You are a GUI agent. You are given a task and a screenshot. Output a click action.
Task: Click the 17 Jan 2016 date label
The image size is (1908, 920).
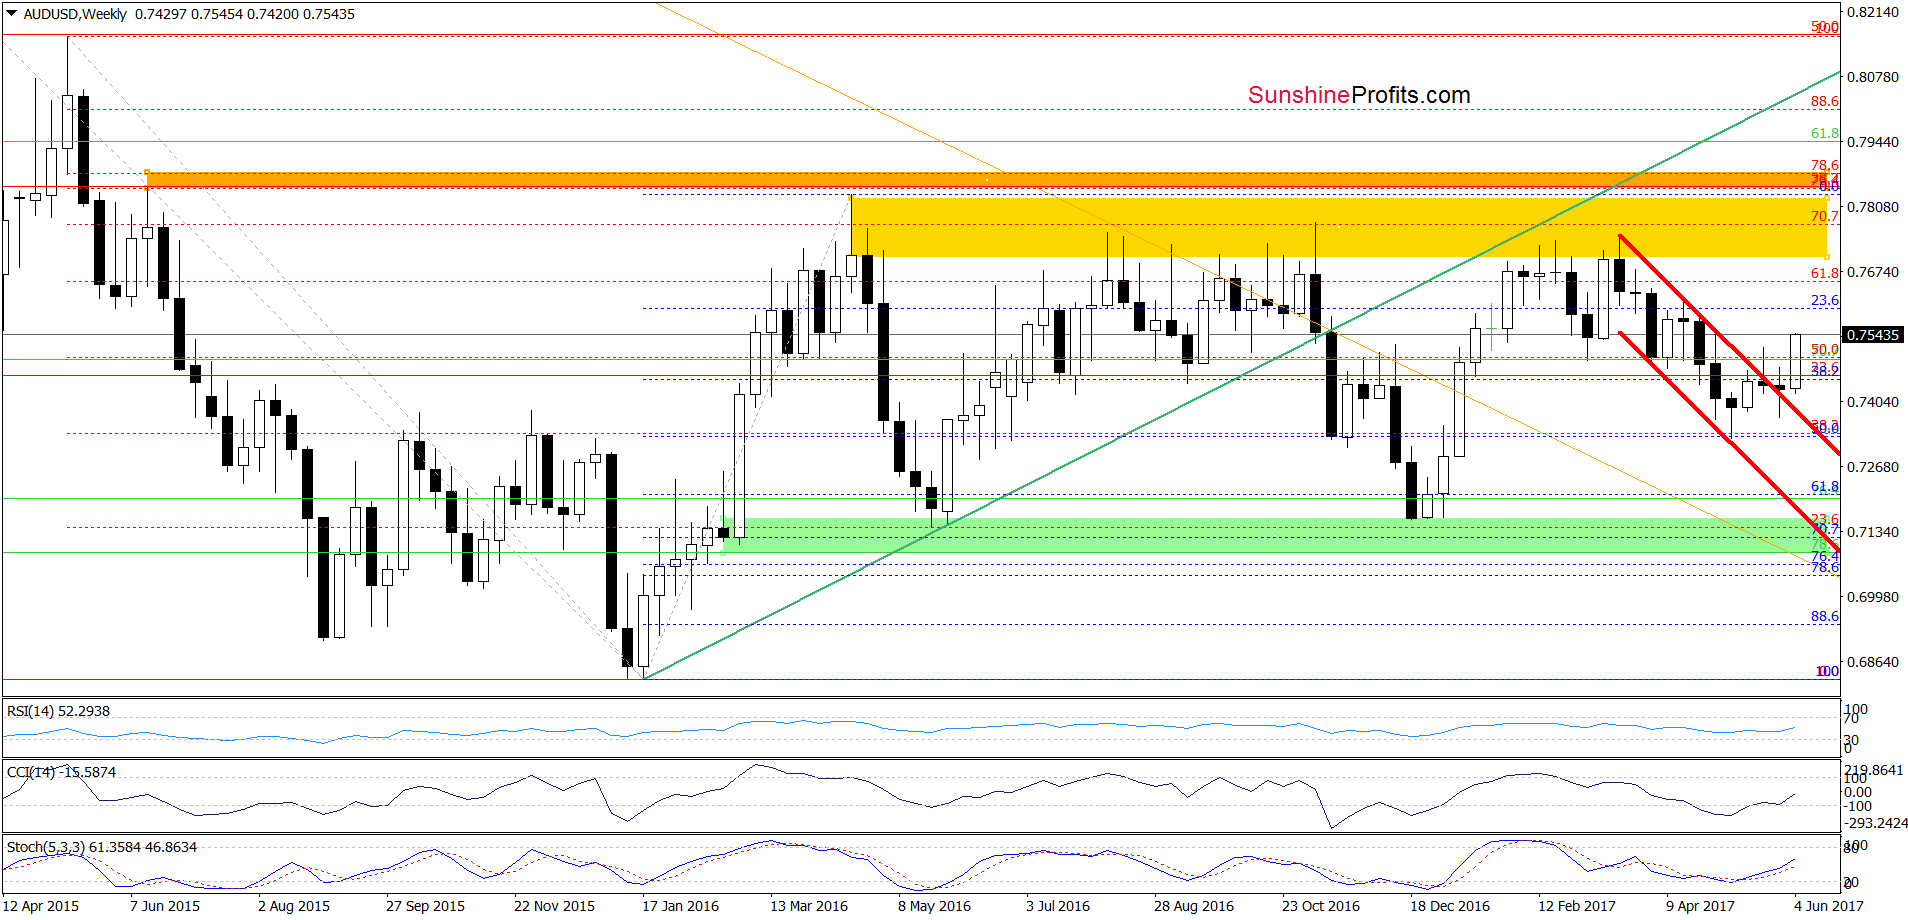680,906
